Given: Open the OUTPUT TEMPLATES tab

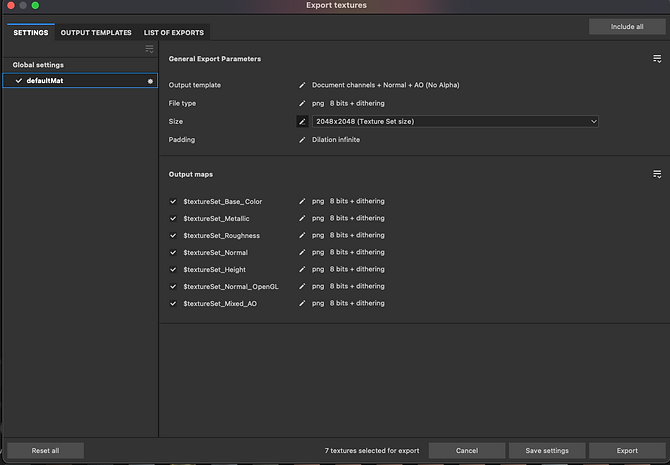Looking at the screenshot, I should tap(96, 32).
